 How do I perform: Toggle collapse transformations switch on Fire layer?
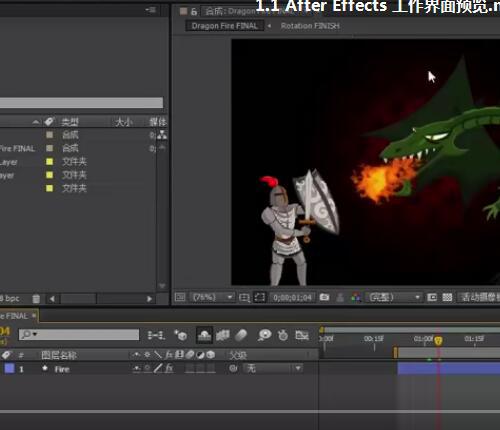tap(147, 369)
